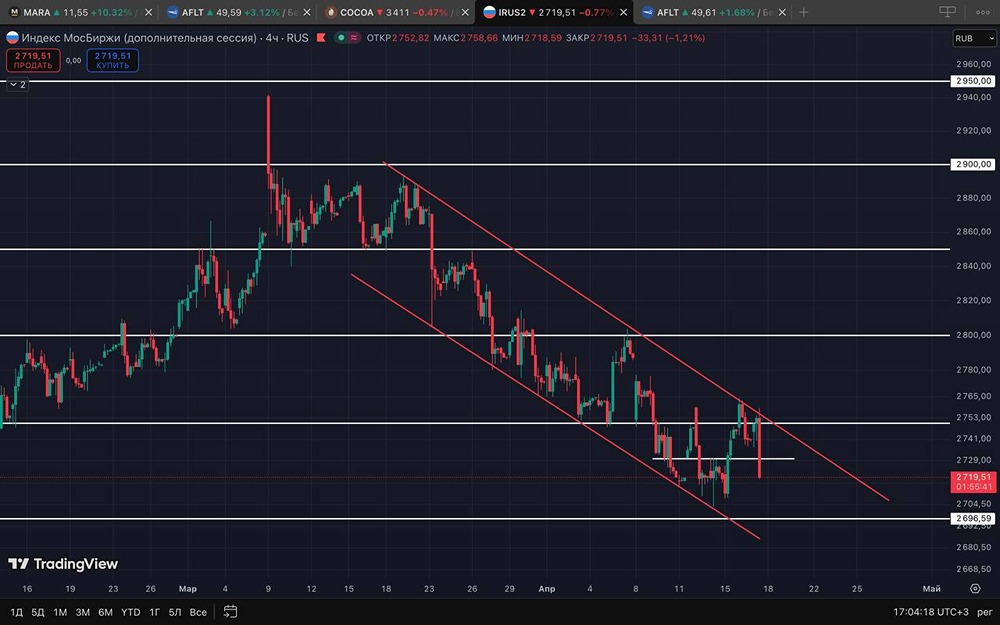
Task: Click the current price label 2719,51
Action: tap(973, 477)
